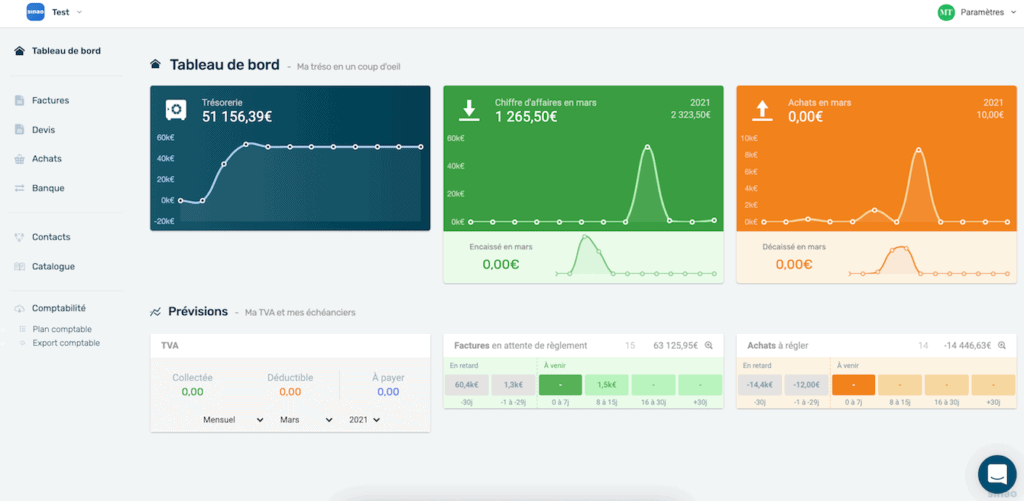Click the 1 265,50€ revenue amount

[528, 117]
